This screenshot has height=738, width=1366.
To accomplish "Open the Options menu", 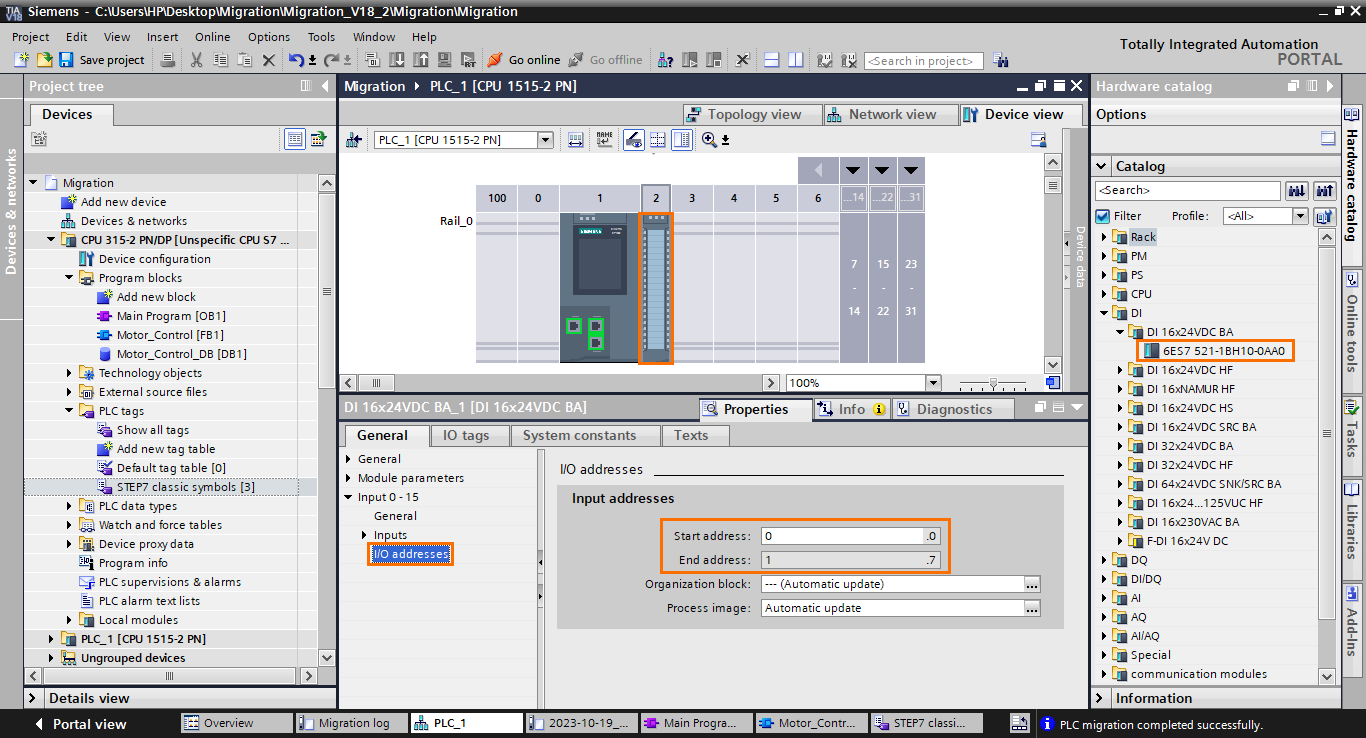I will tap(268, 37).
